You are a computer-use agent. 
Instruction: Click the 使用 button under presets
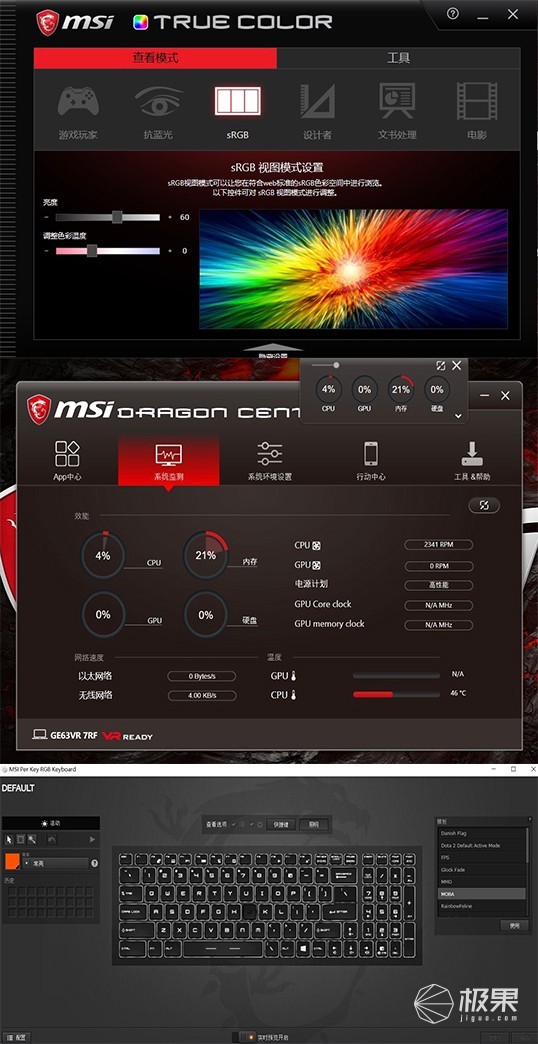tap(515, 925)
